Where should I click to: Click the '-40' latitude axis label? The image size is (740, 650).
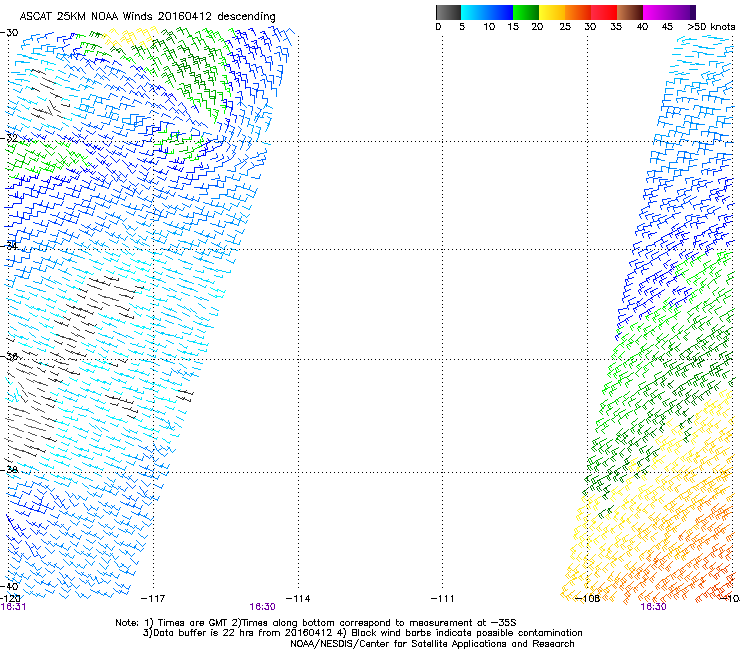click(9, 586)
